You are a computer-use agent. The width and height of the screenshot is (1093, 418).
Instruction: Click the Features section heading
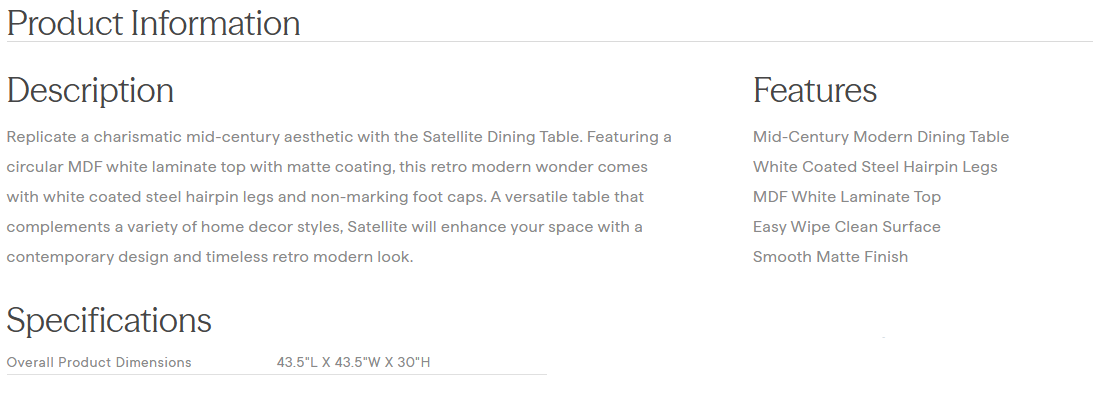pos(814,90)
